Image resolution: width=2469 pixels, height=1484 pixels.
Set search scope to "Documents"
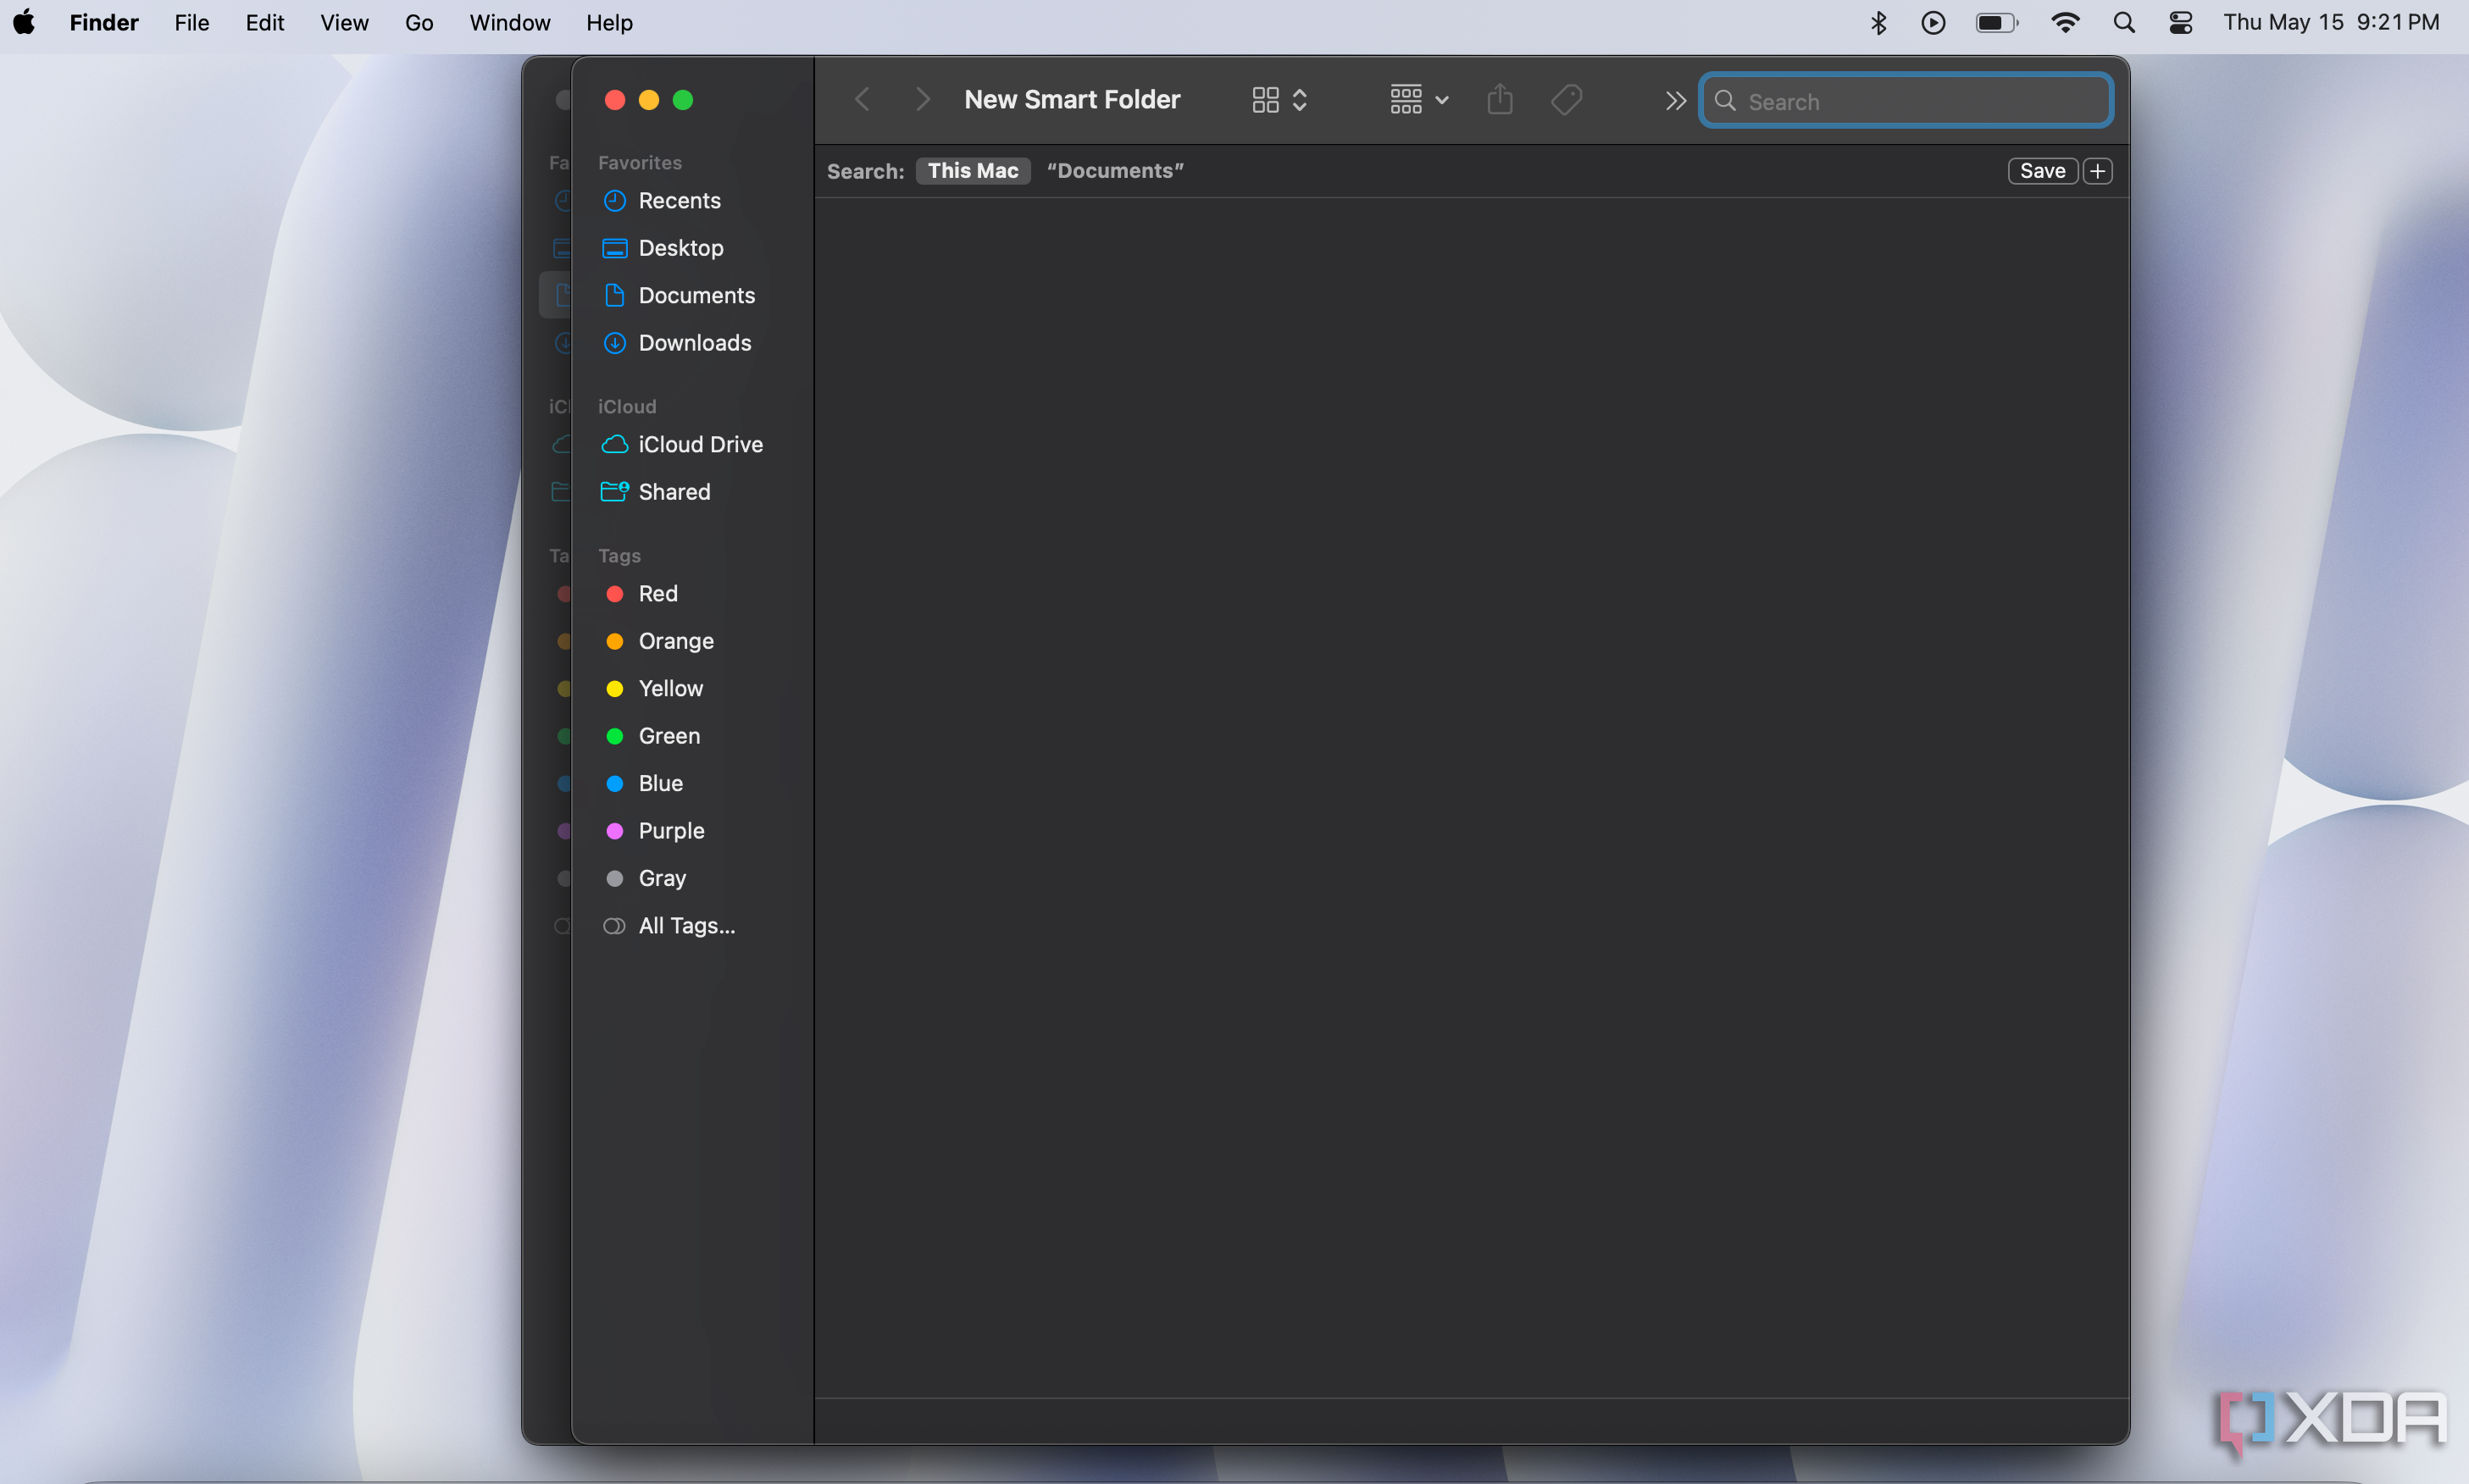pos(1115,171)
